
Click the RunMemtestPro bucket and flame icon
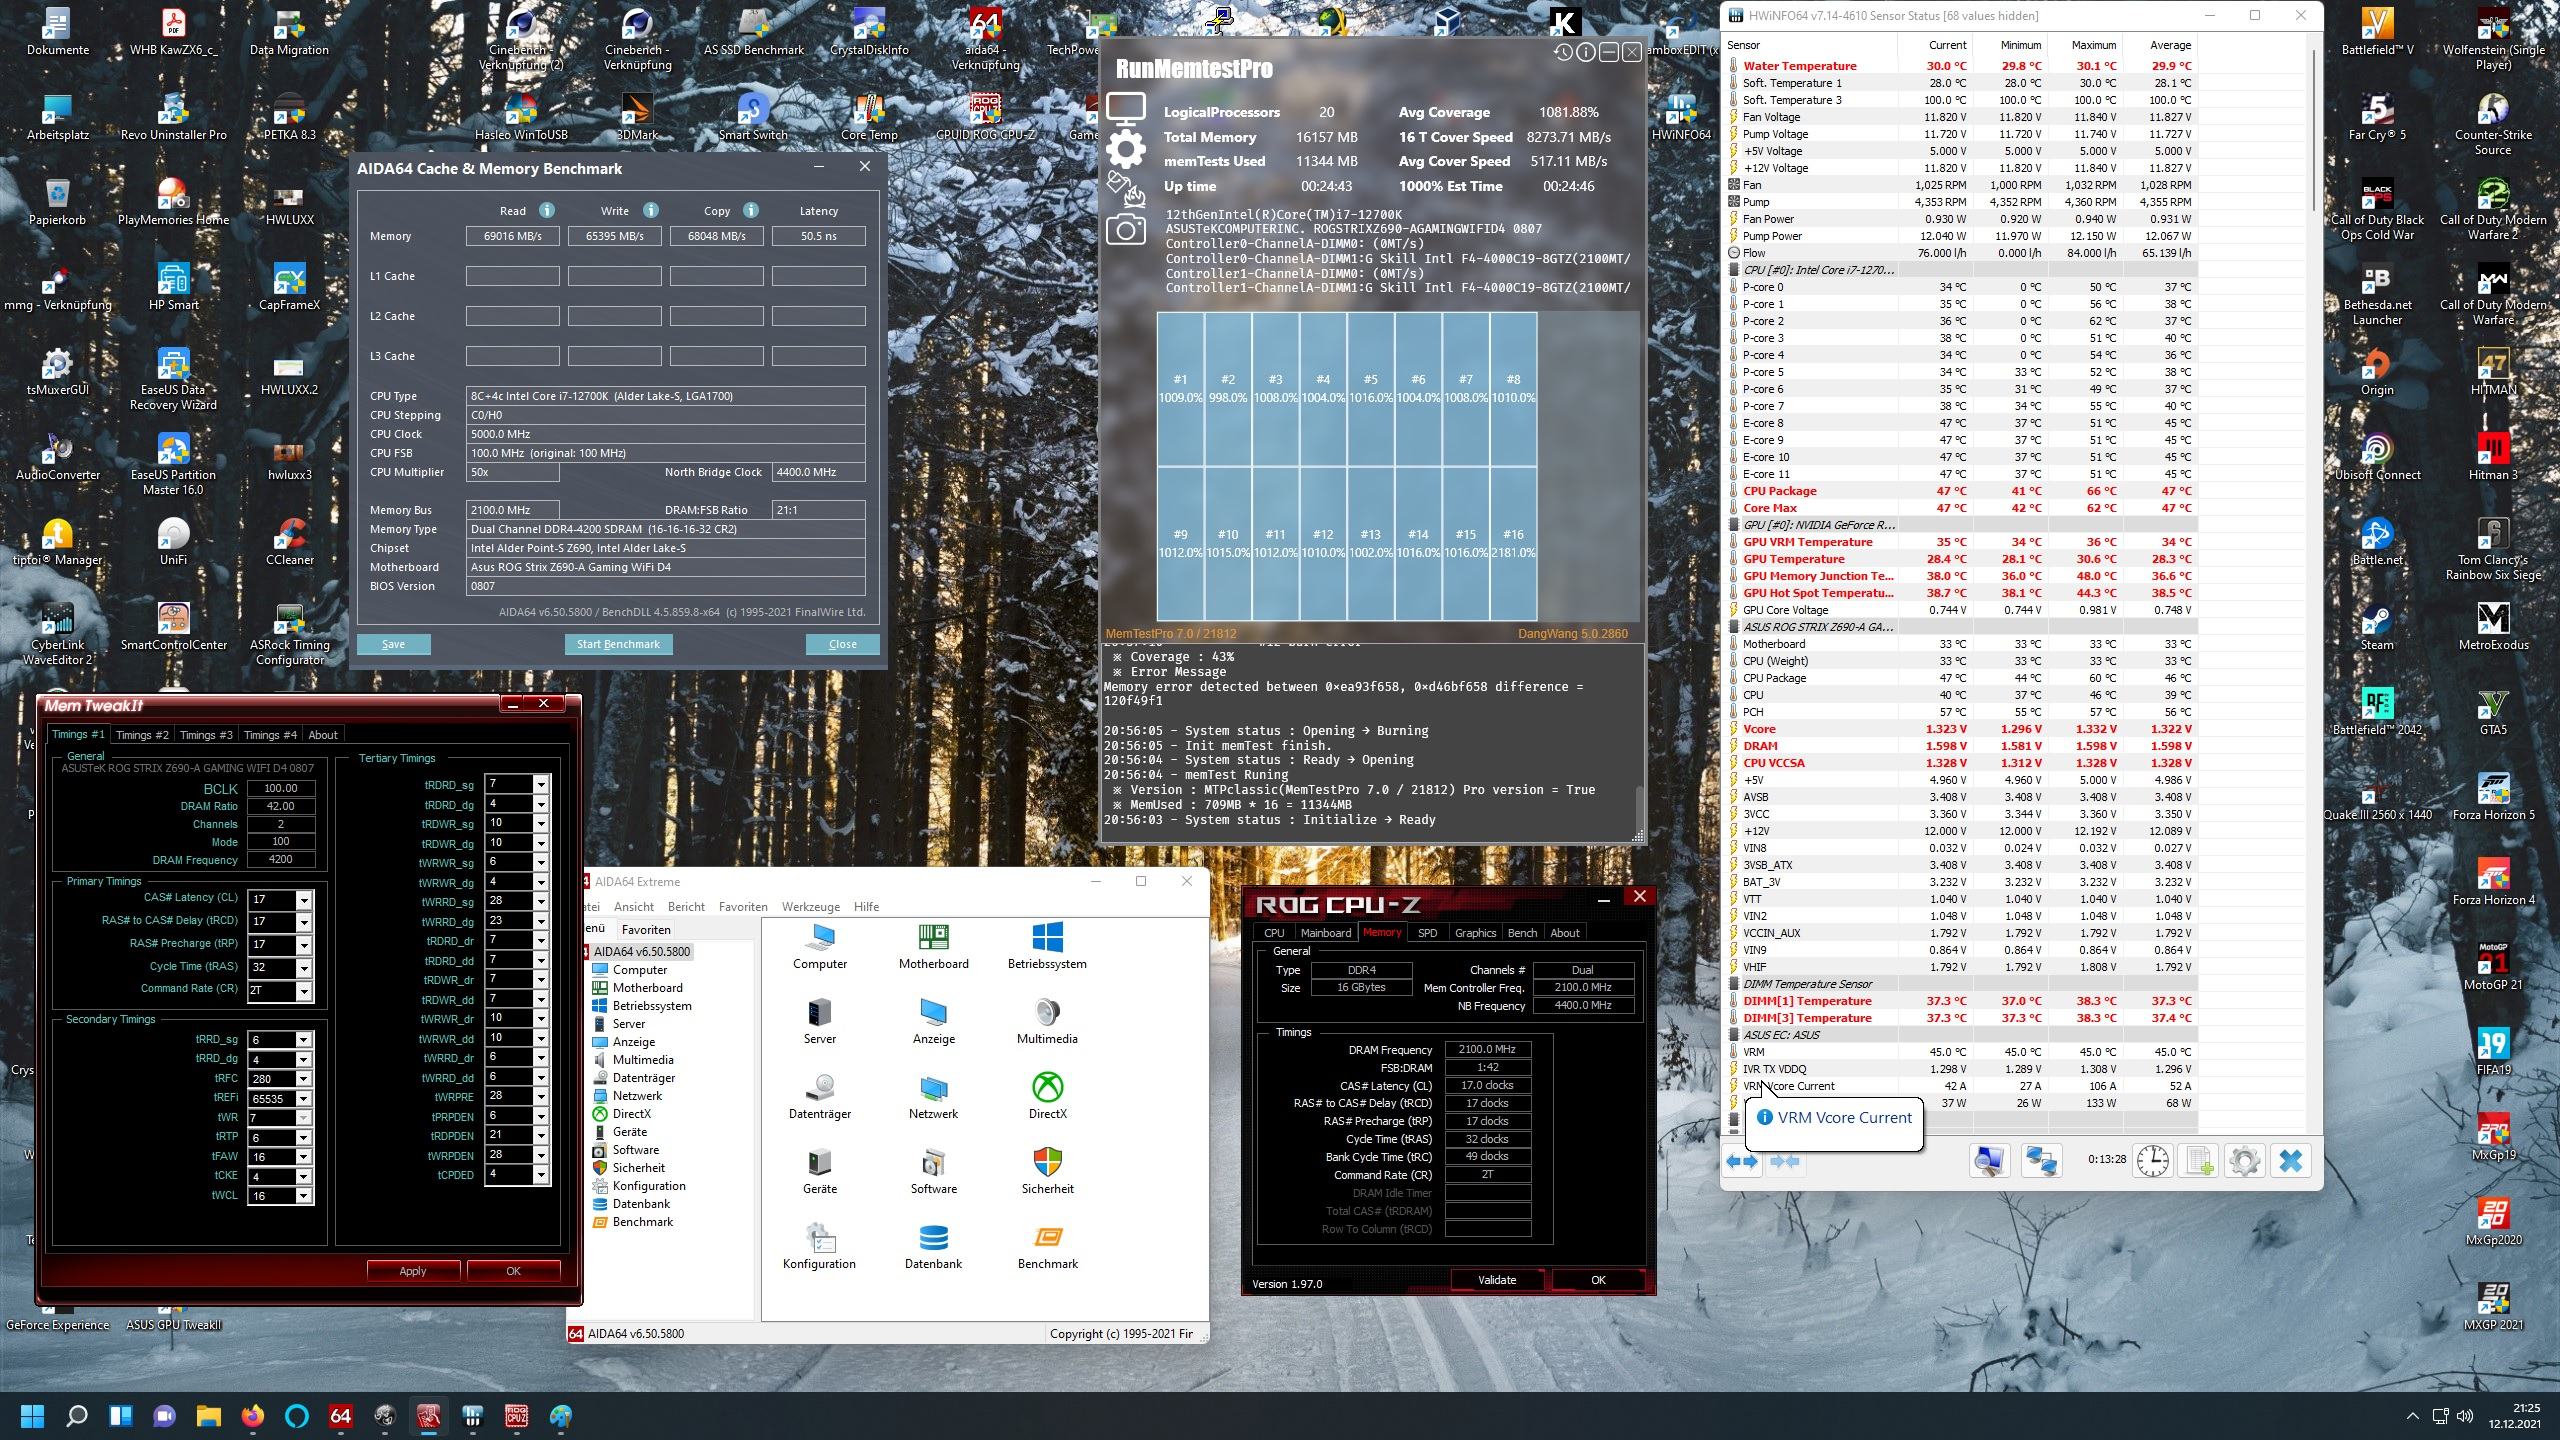click(x=1125, y=188)
